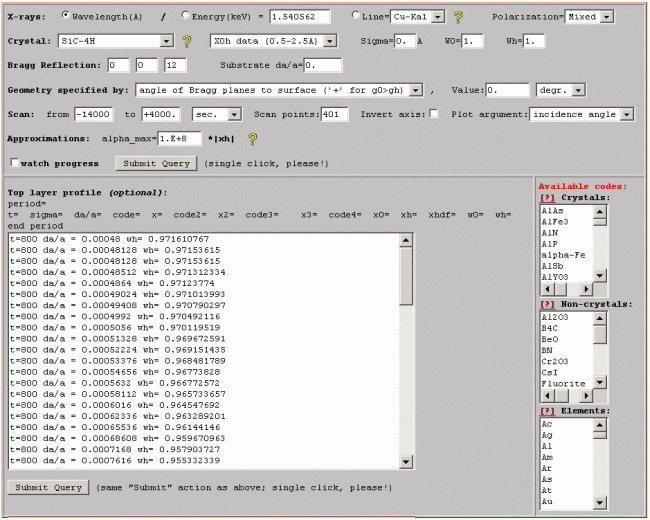This screenshot has height=520, width=650.
Task: Click the alpha_max field 1.E+8
Action: coord(179,139)
